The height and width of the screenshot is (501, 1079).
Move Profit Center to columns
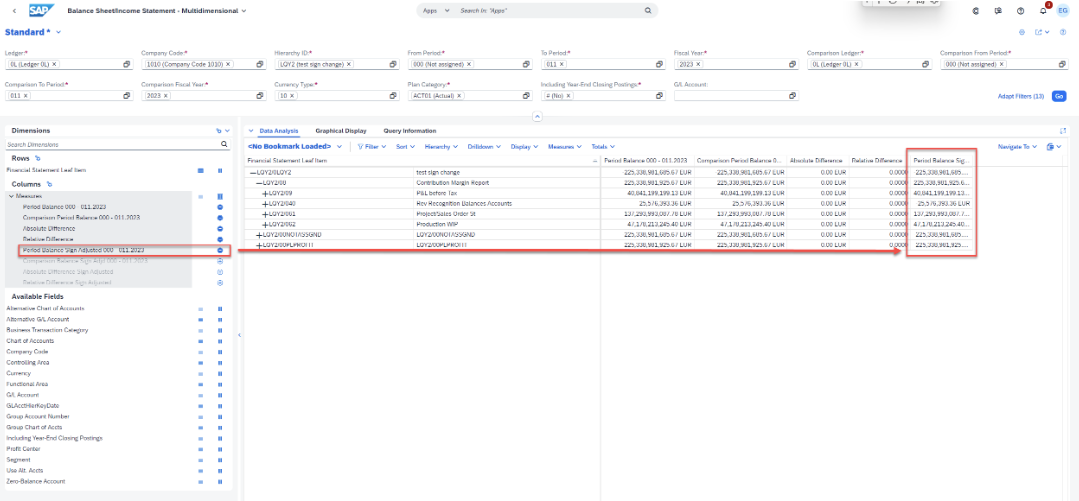220,449
